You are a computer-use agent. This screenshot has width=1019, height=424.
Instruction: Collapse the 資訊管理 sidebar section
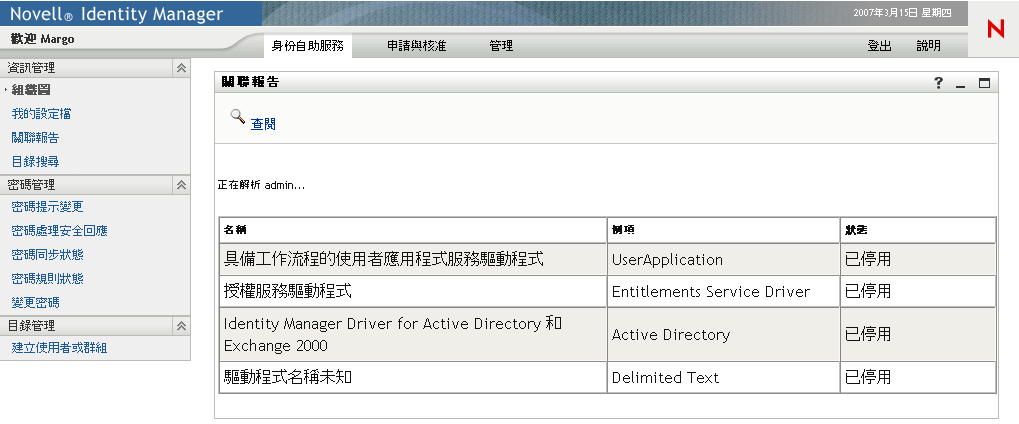[181, 68]
